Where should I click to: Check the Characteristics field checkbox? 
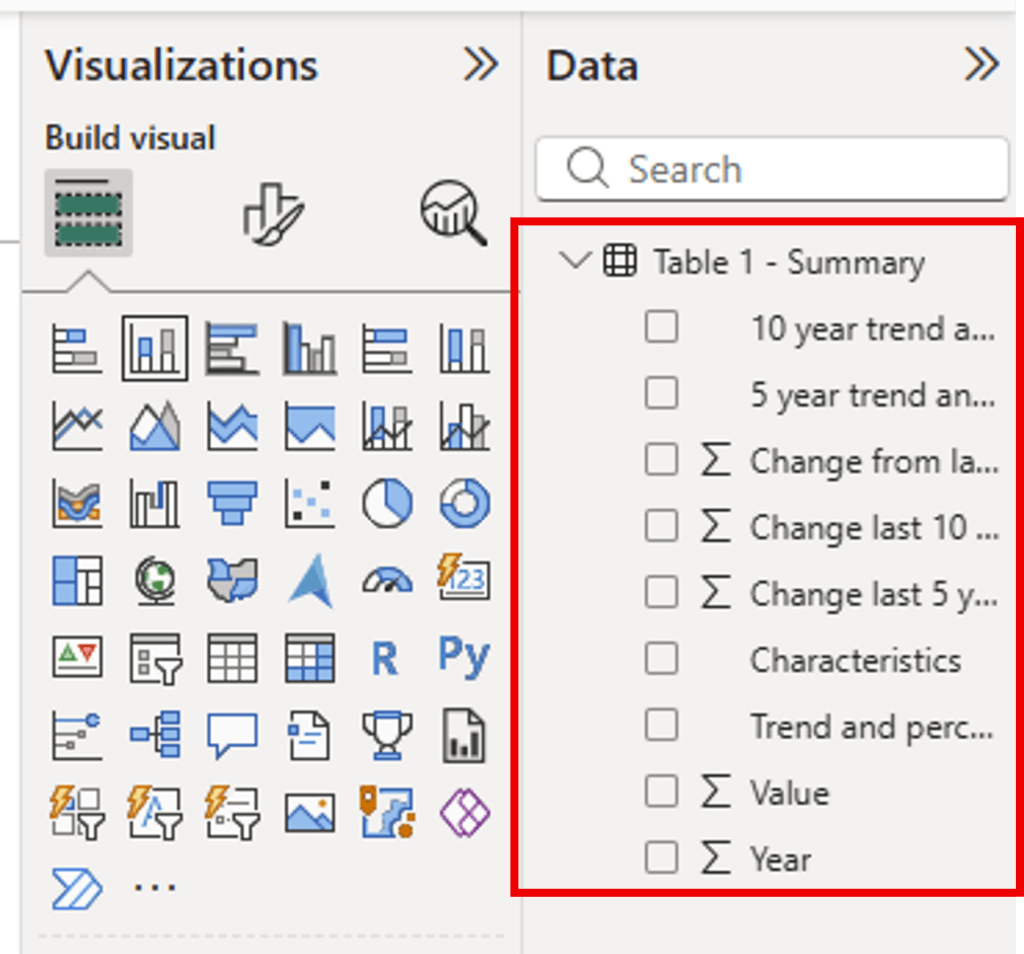tap(661, 659)
